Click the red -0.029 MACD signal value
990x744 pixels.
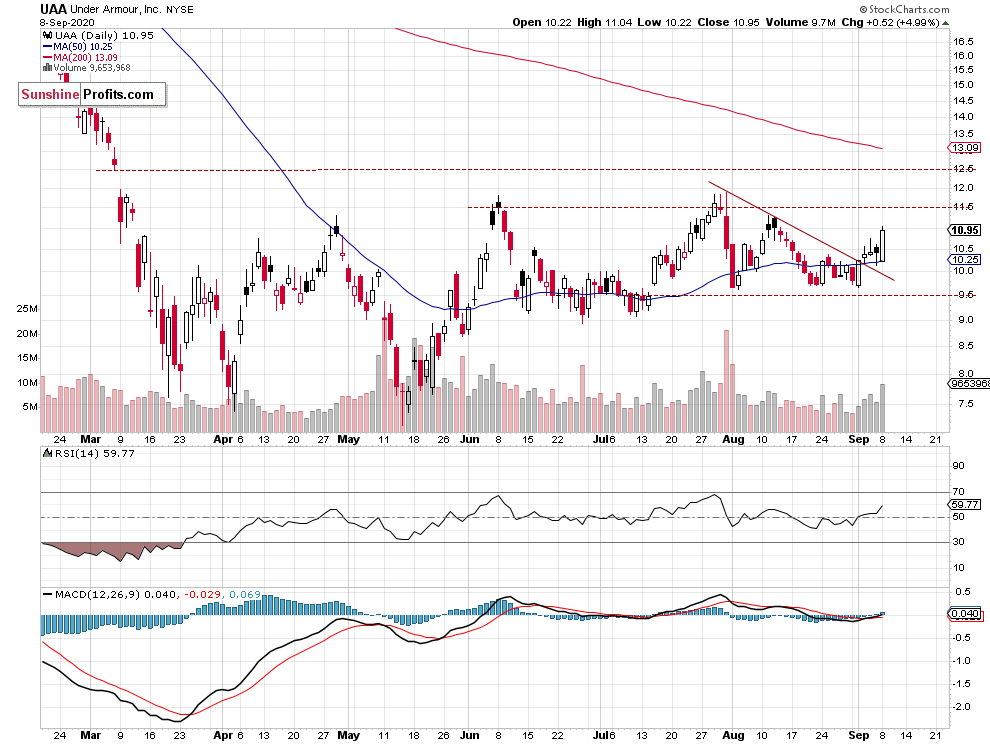point(203,594)
